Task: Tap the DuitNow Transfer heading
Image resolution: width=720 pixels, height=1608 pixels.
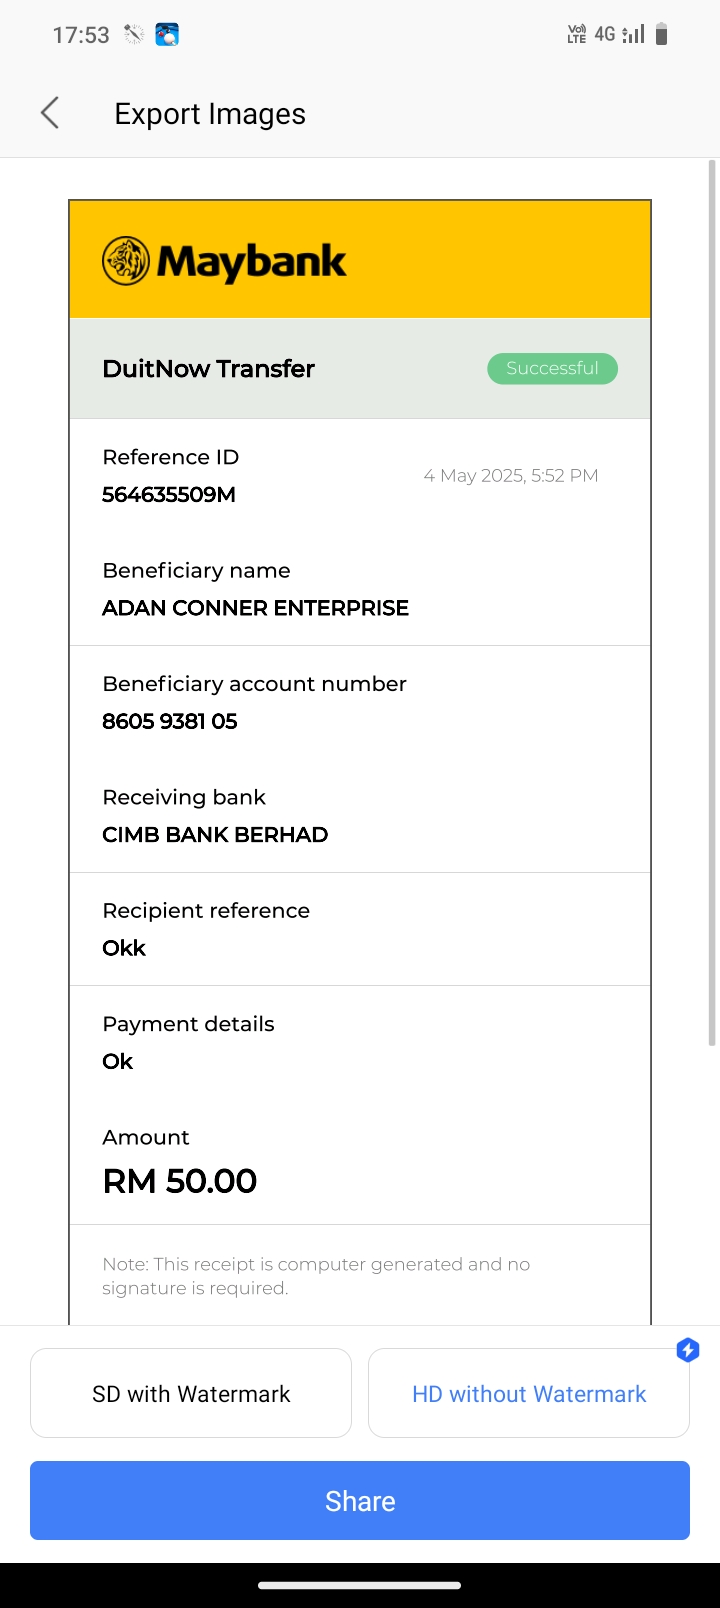Action: [x=208, y=368]
